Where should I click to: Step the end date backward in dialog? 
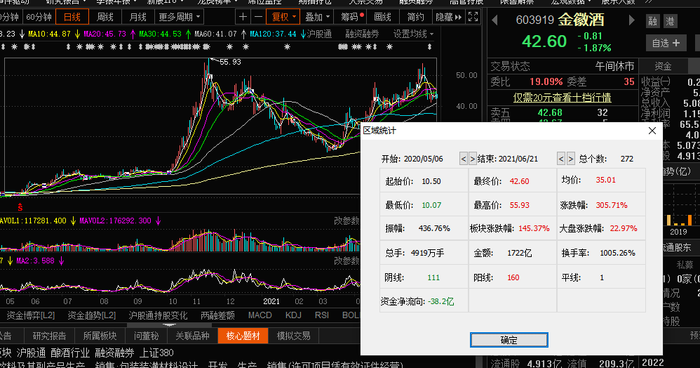[561, 159]
